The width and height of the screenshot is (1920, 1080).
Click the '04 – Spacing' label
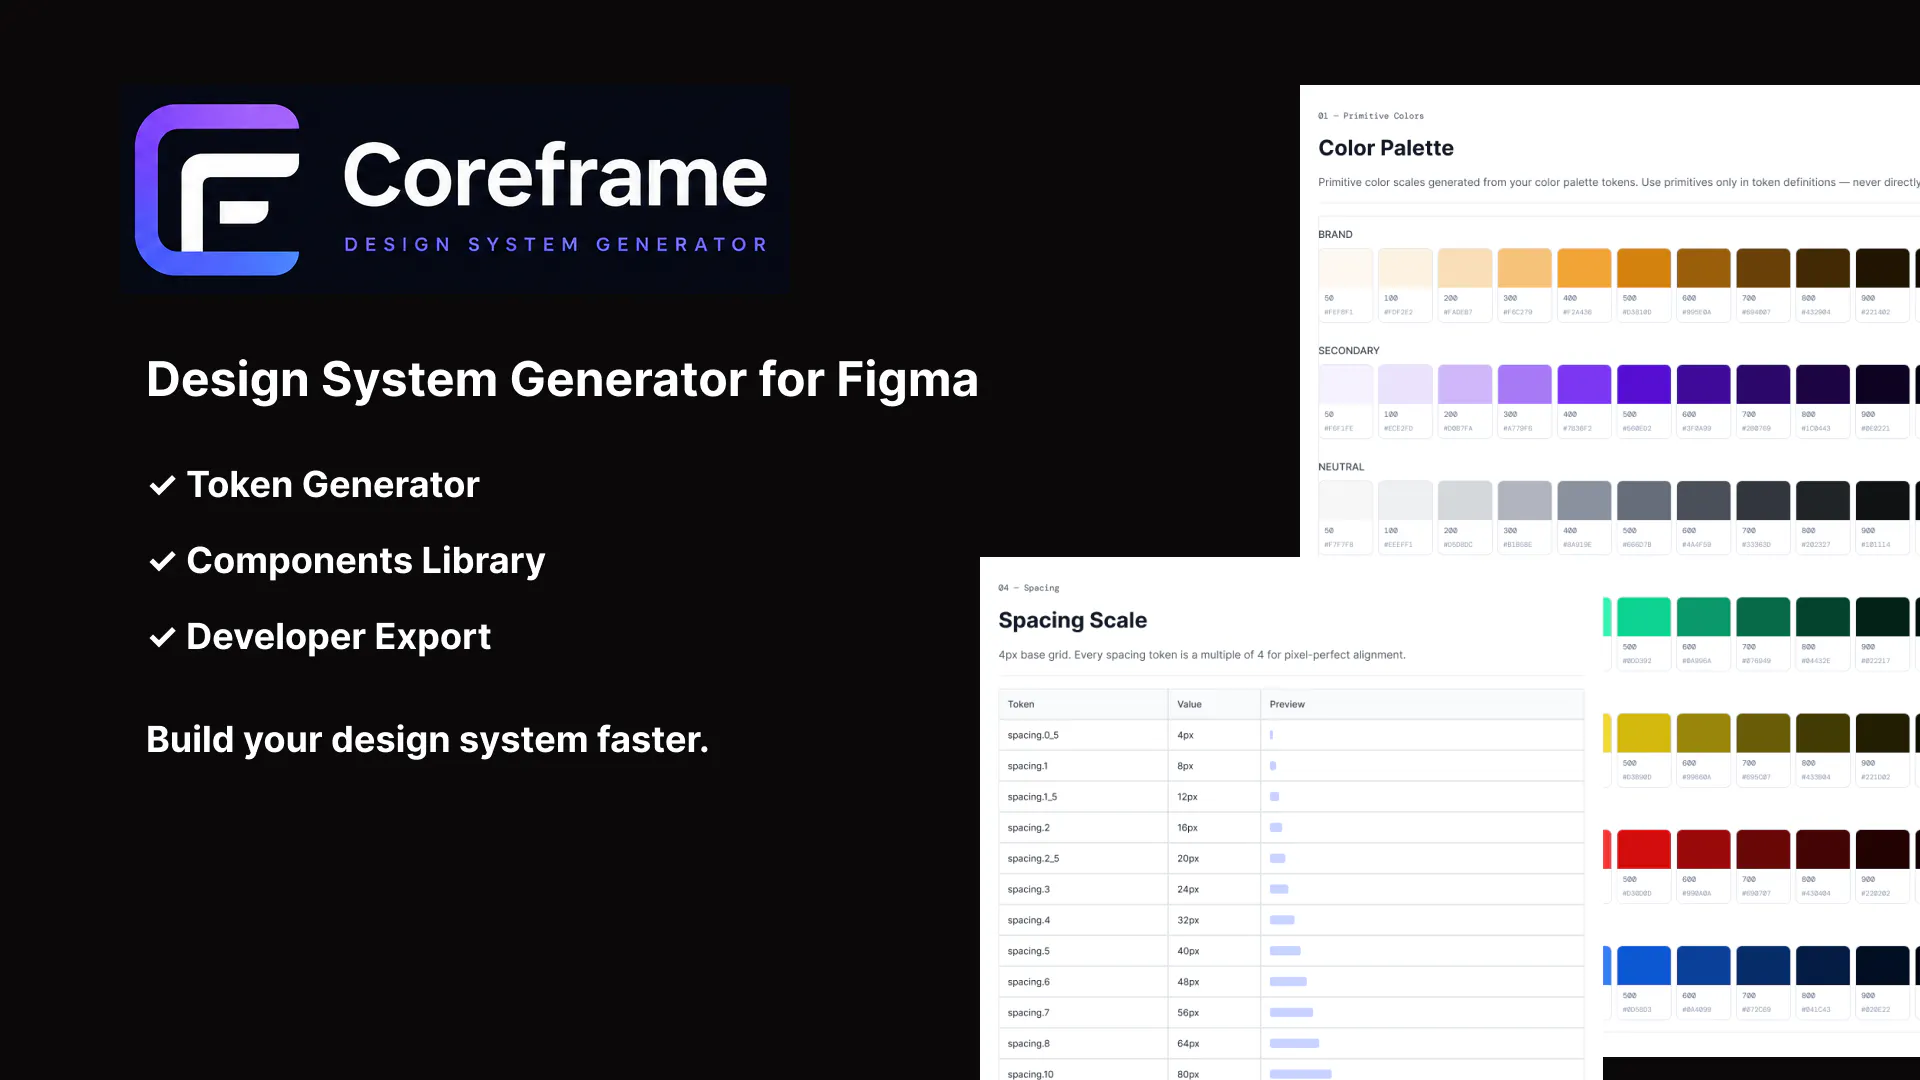1029,588
